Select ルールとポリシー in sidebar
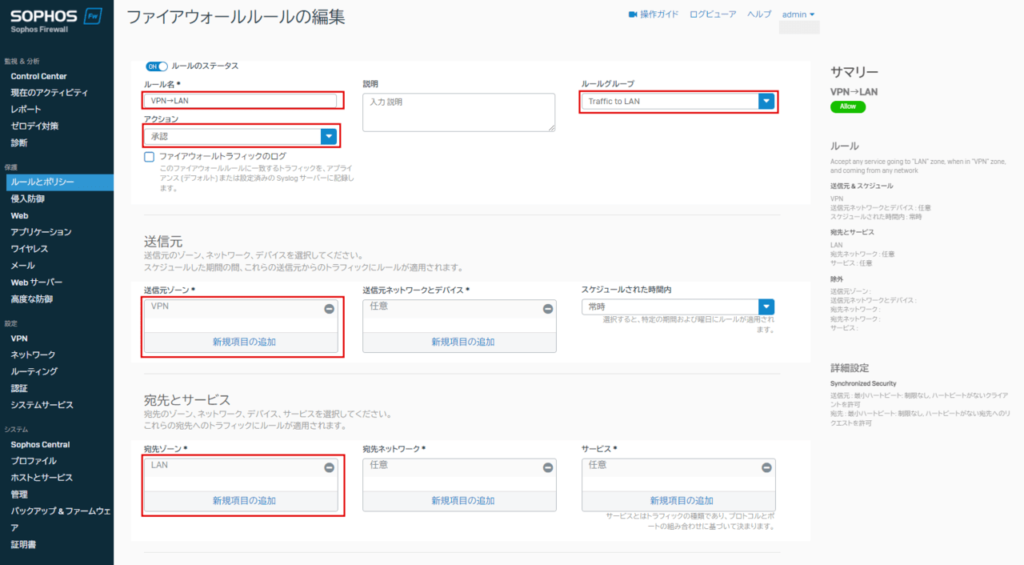The width and height of the screenshot is (1024, 565). click(59, 182)
